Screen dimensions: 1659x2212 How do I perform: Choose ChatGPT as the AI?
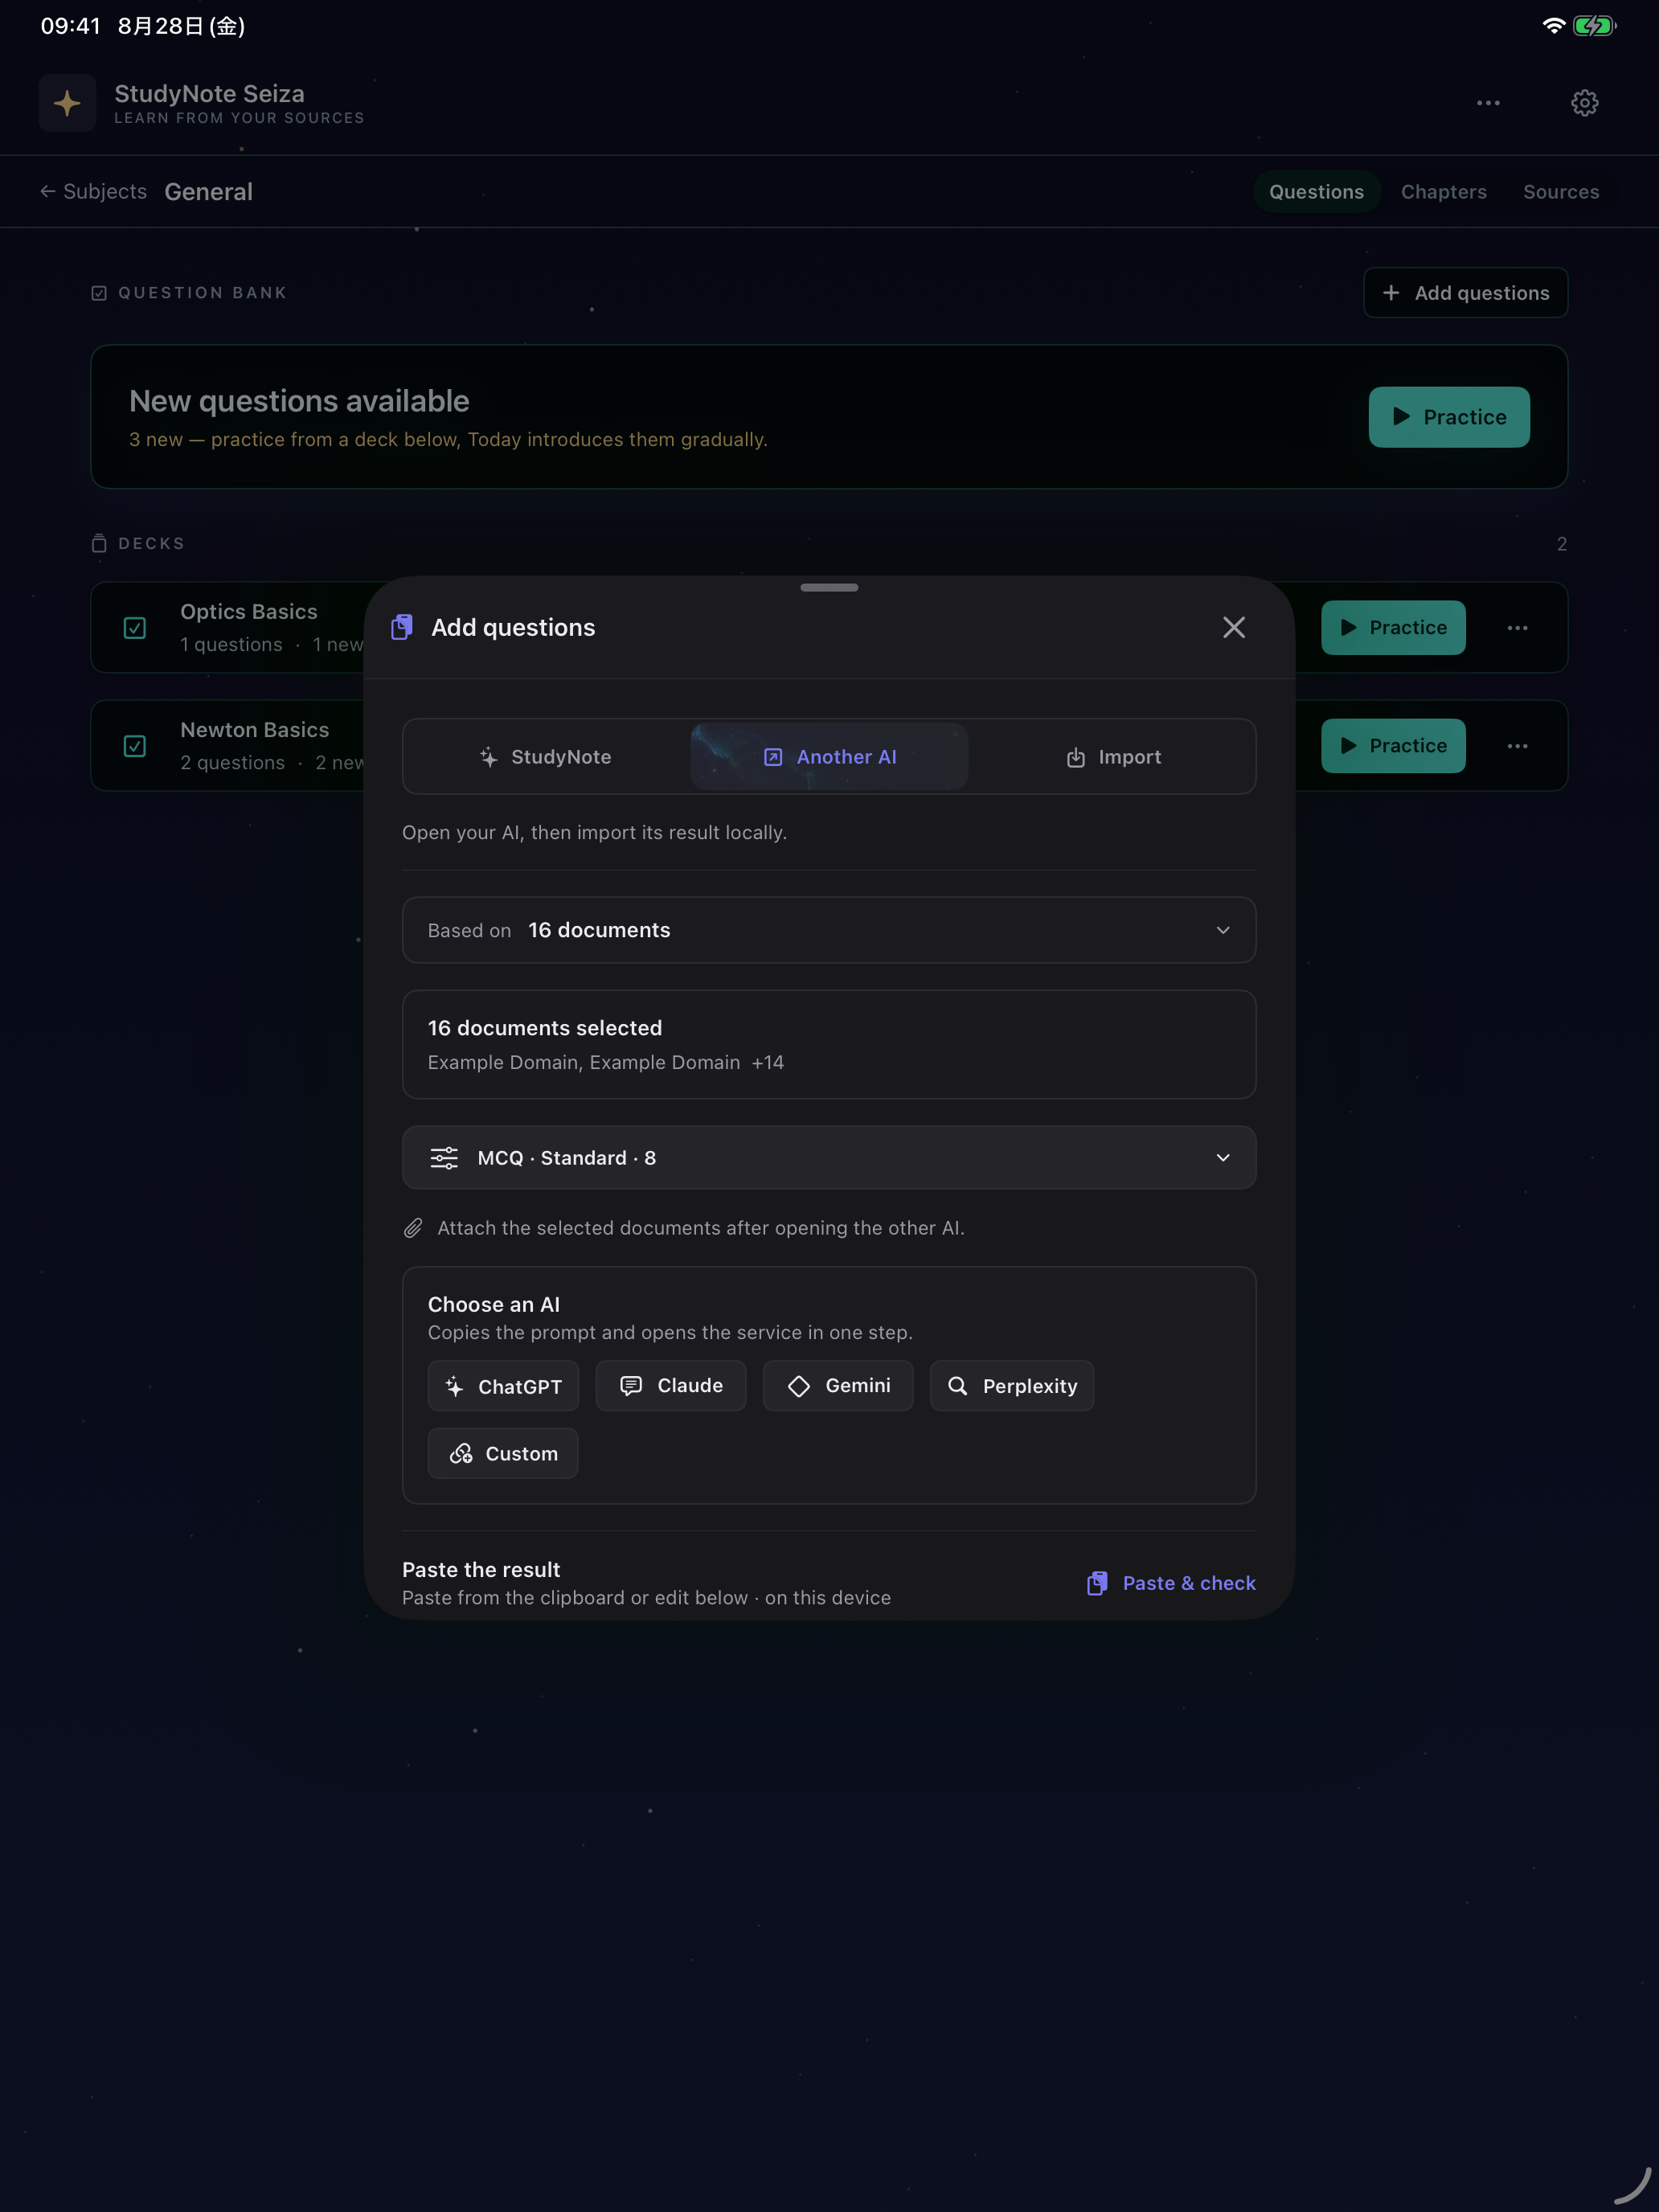pos(503,1386)
